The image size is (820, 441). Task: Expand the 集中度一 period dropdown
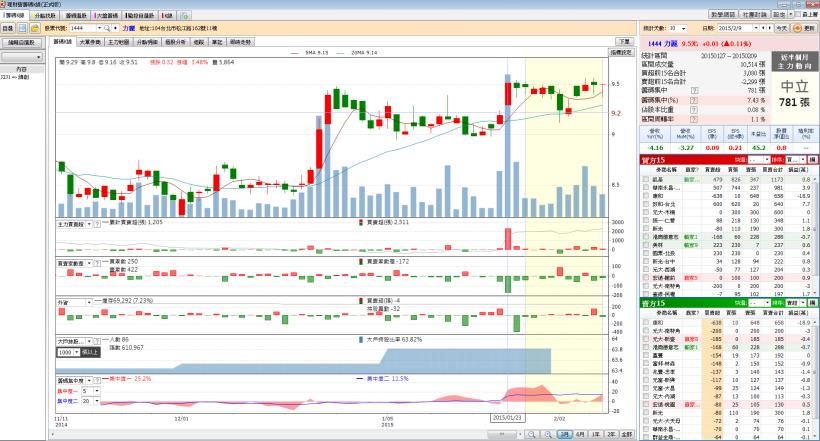(x=94, y=390)
